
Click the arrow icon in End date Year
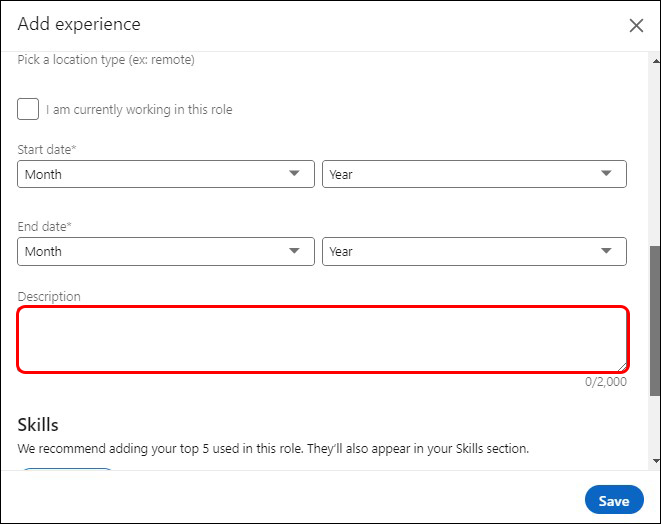tap(606, 251)
